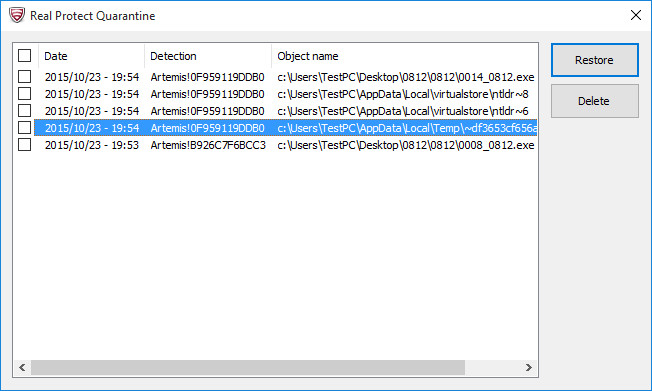This screenshot has width=652, height=391.
Task: Select the path ending virtualstore\ntldr~6
Action: (403, 111)
